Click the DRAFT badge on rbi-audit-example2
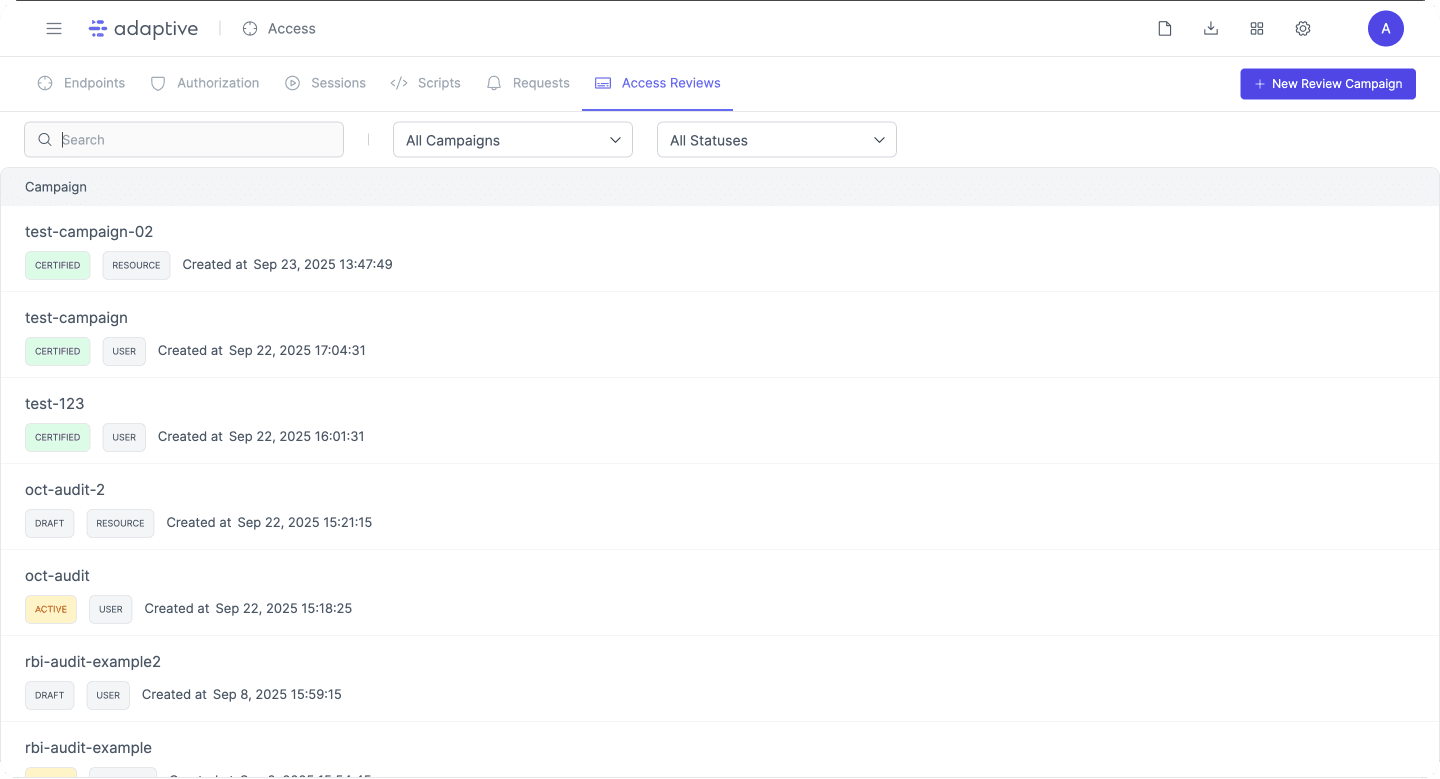This screenshot has width=1440, height=779. pyautogui.click(x=50, y=695)
